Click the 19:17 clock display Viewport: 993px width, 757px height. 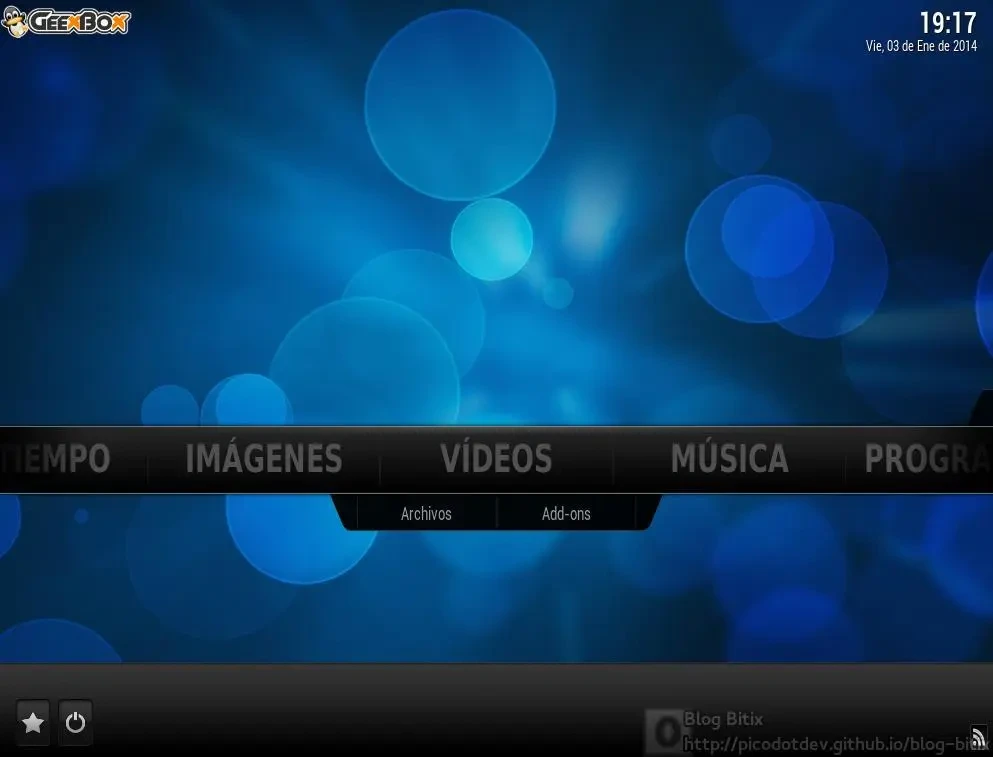pos(947,23)
